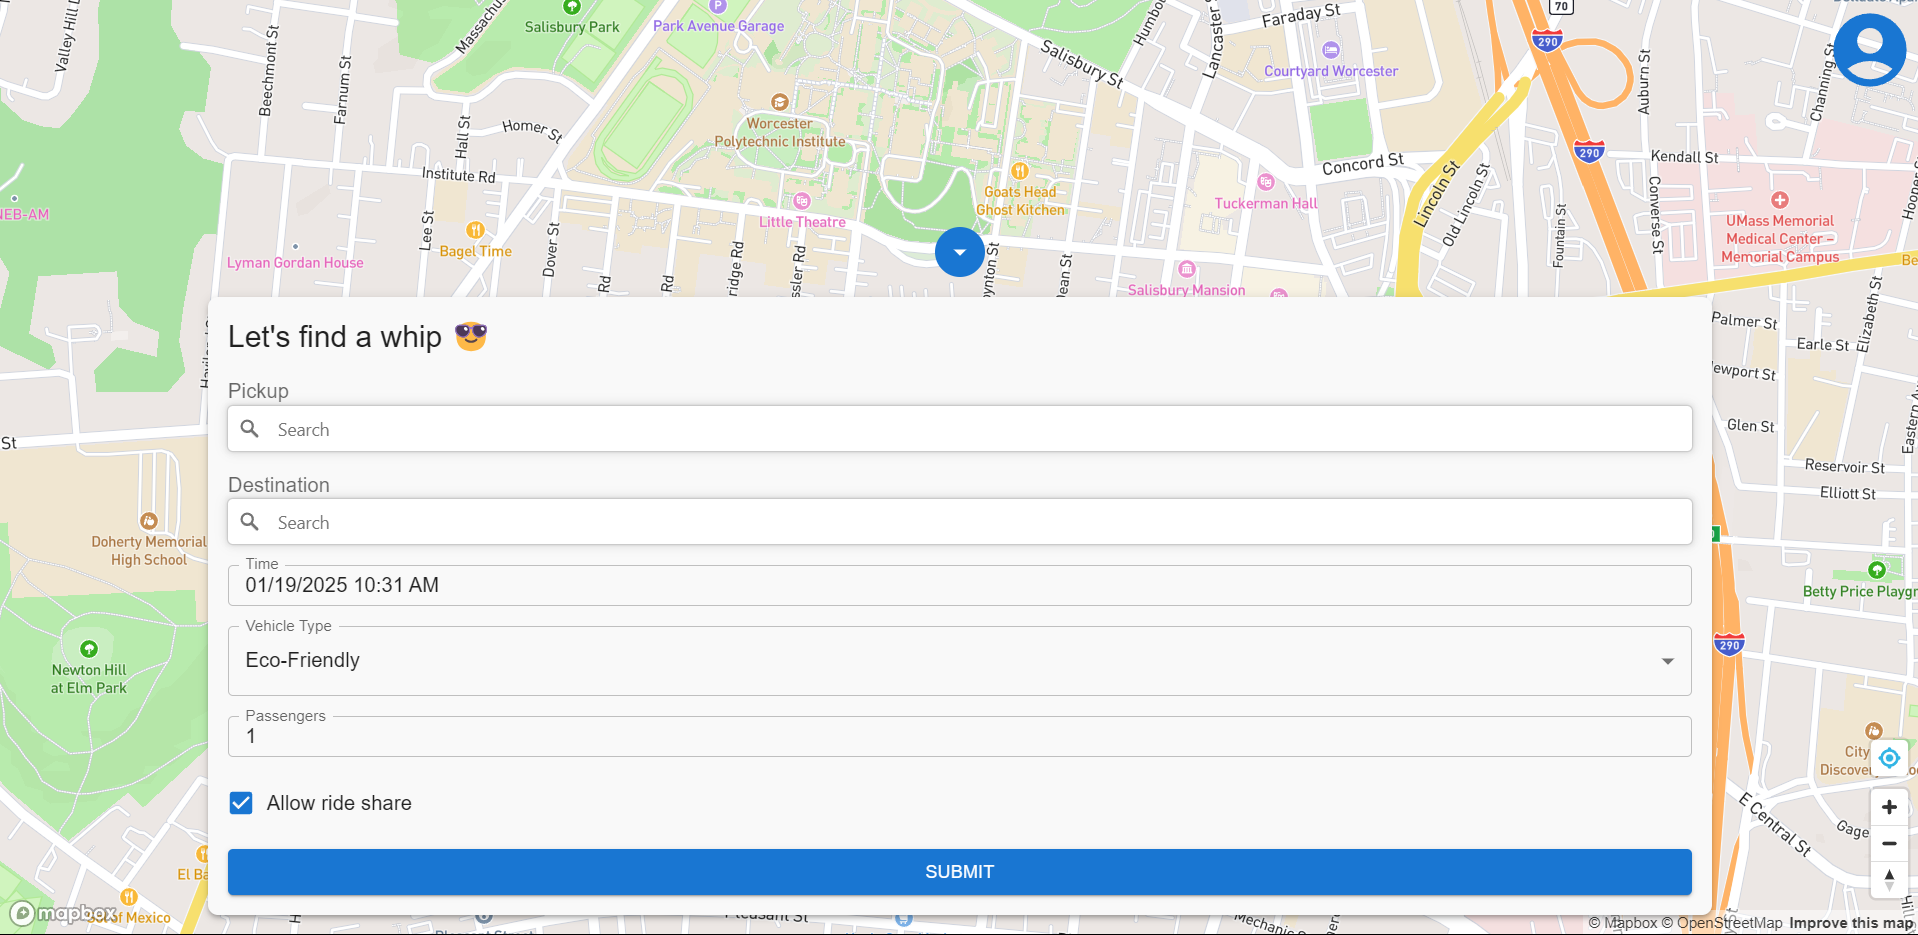Click the Newton Hill park marker icon

(89, 649)
